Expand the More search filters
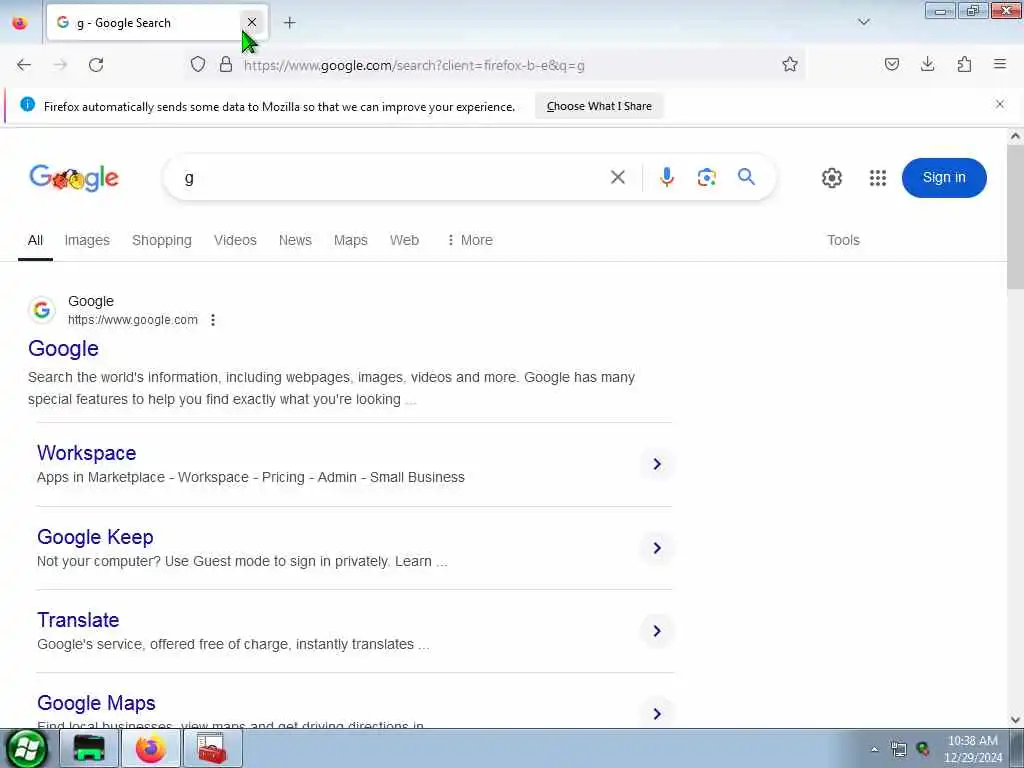 tap(470, 240)
